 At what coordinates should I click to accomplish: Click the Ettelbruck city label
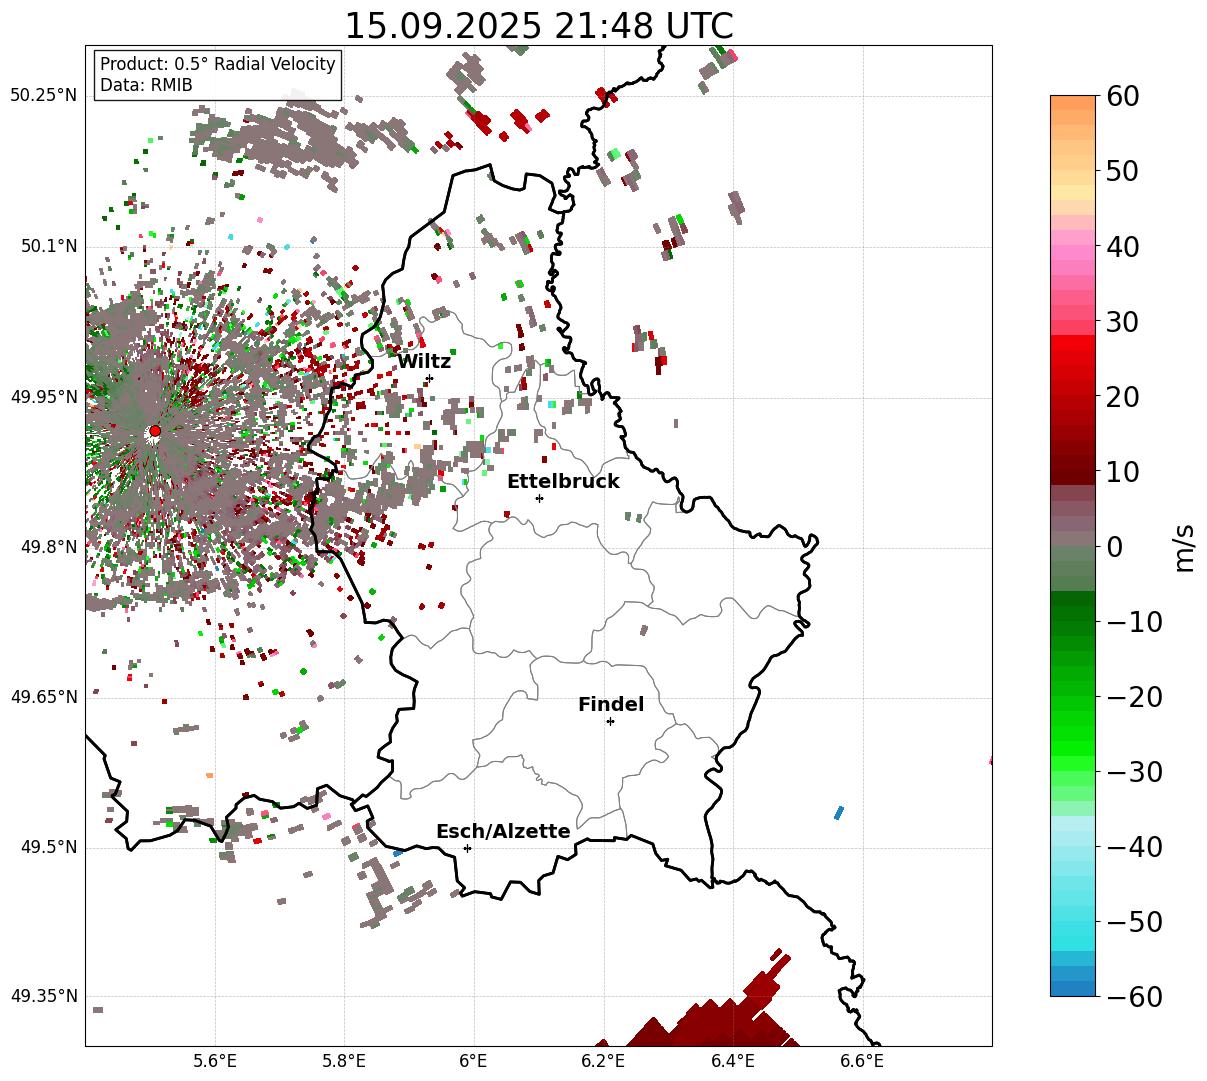(563, 482)
